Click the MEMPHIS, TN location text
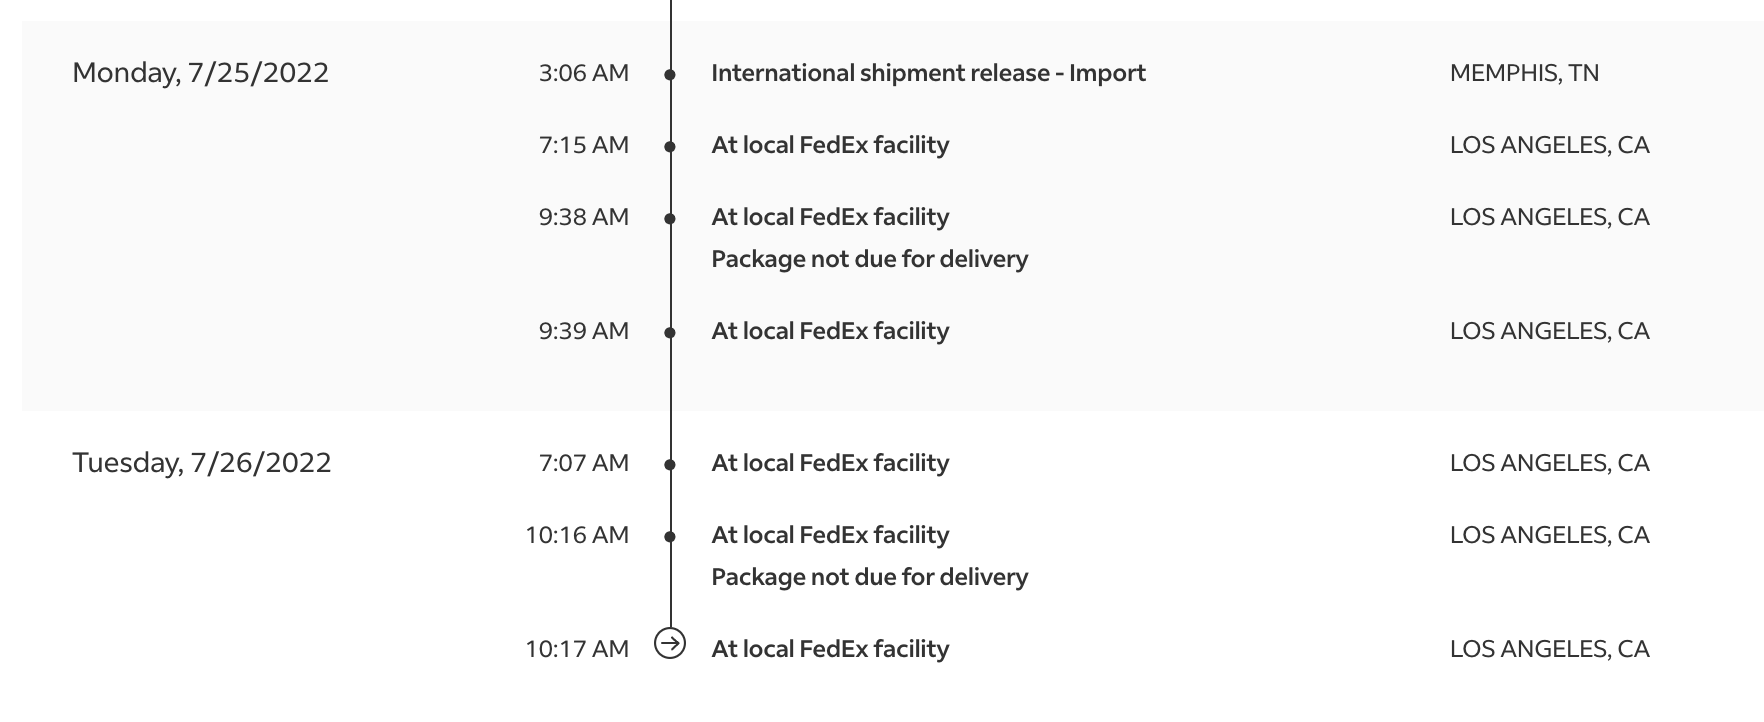The height and width of the screenshot is (722, 1764). 1524,73
